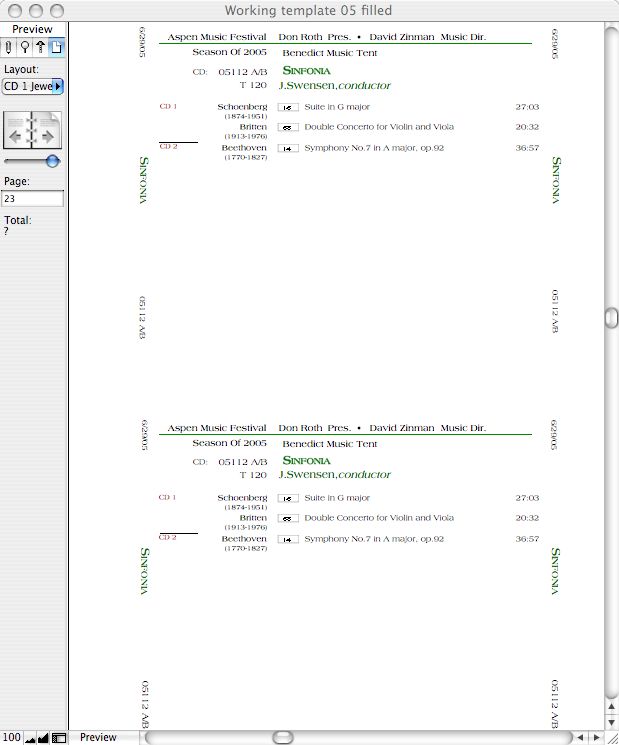
Task: Click '05112 A/B' CD number in top insert
Action: tap(243, 72)
